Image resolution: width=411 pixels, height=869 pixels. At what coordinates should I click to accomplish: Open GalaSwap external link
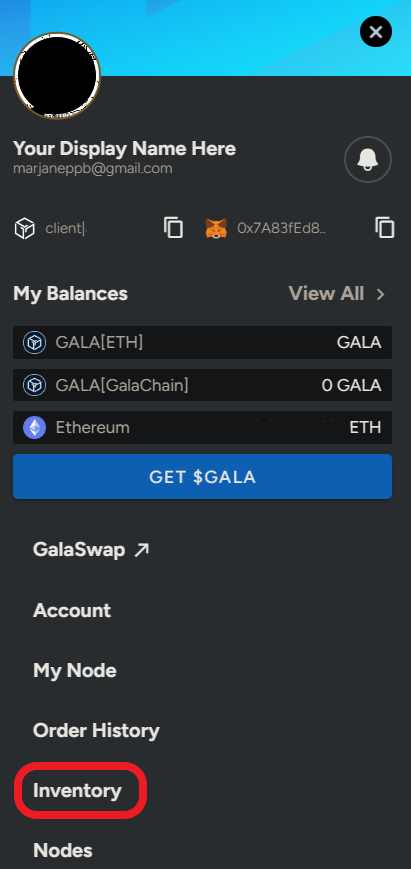pos(91,550)
